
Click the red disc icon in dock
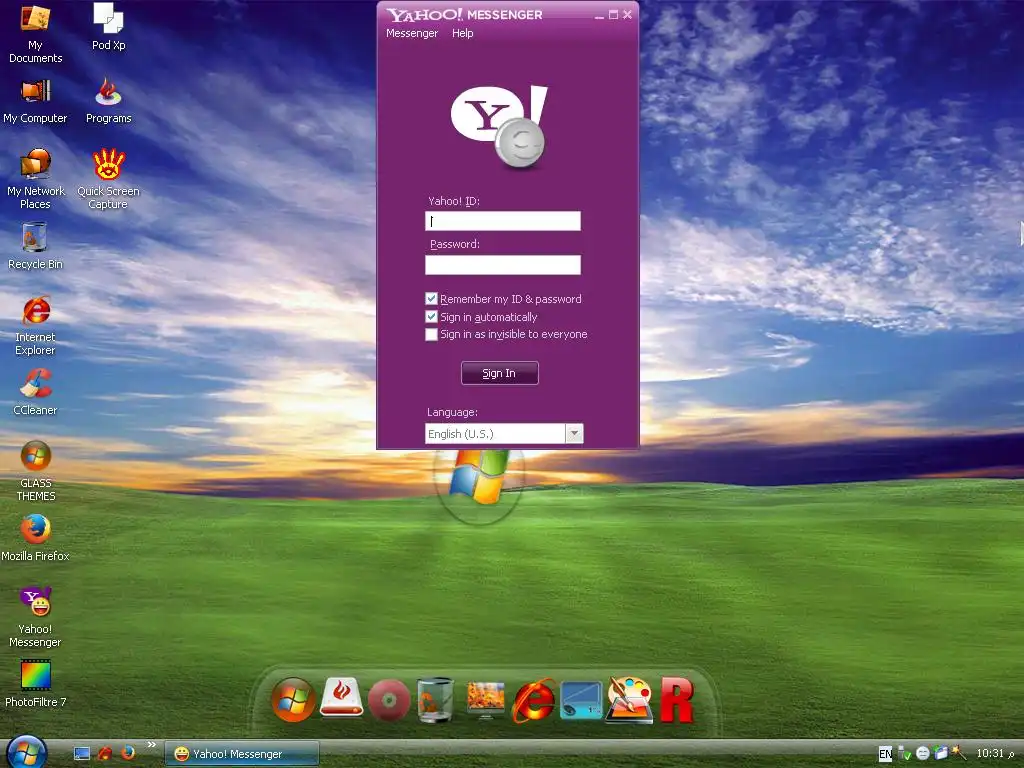click(x=389, y=700)
